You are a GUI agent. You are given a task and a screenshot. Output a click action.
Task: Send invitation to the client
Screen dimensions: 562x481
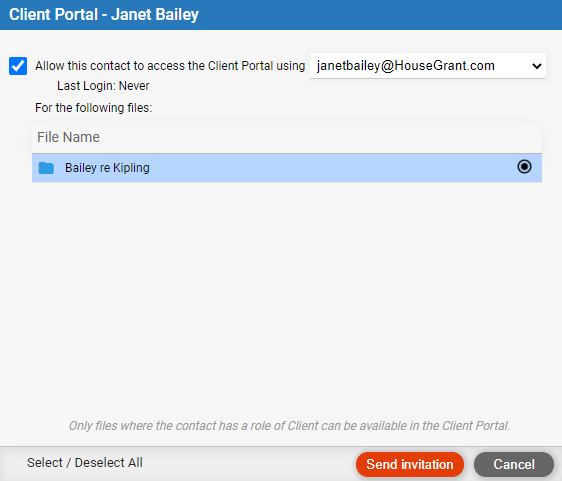(410, 465)
